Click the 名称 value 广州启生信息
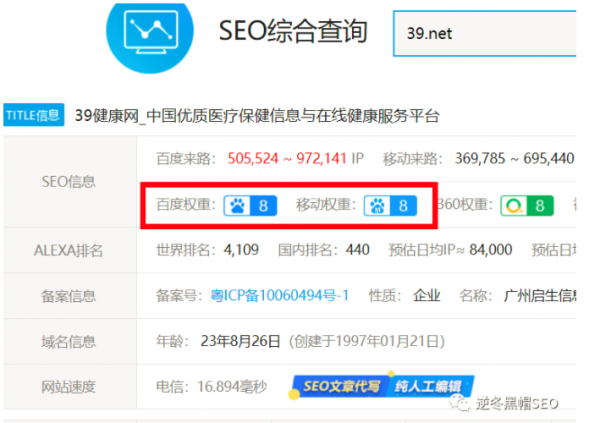600x423 pixels. (x=540, y=296)
